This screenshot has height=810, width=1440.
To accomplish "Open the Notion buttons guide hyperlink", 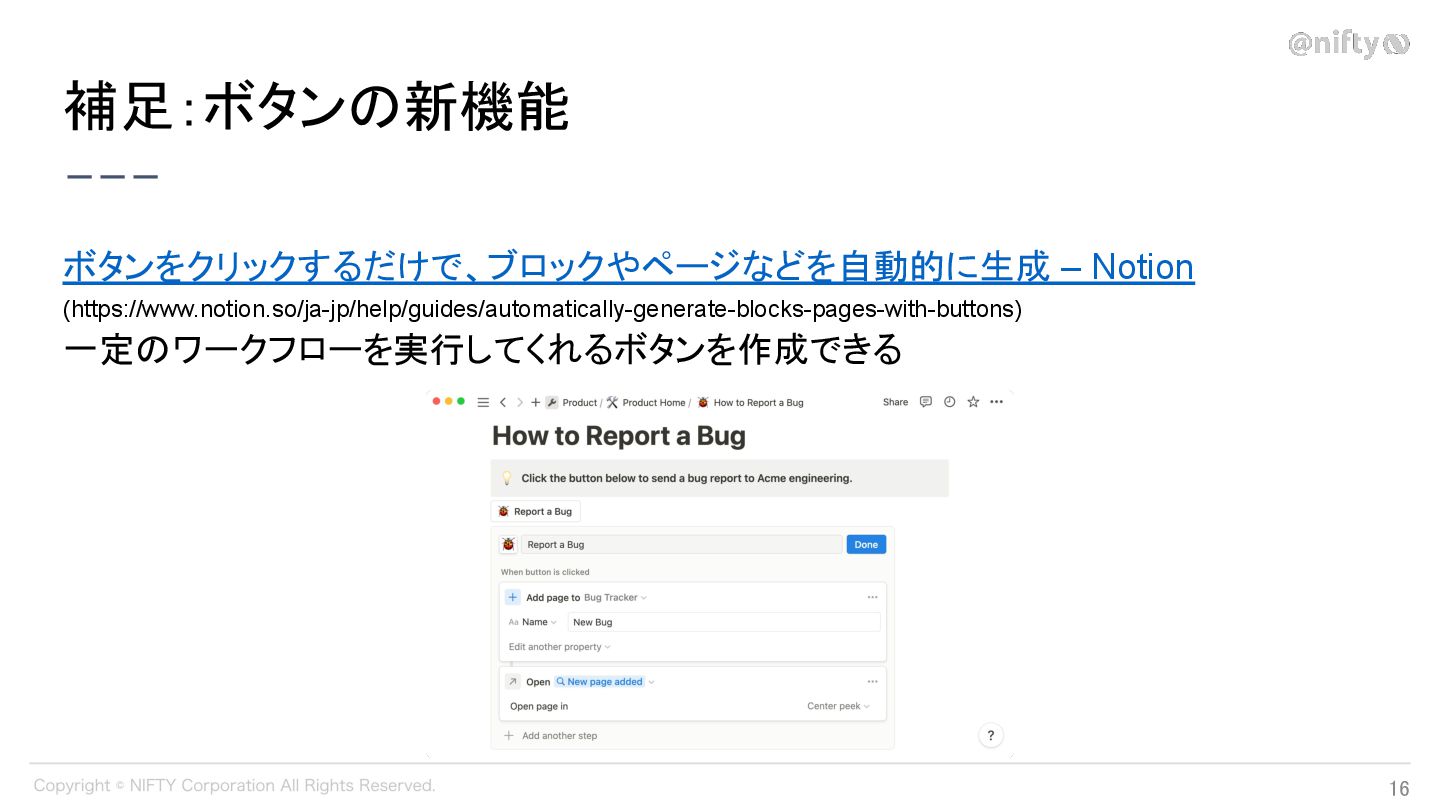I will tap(628, 267).
